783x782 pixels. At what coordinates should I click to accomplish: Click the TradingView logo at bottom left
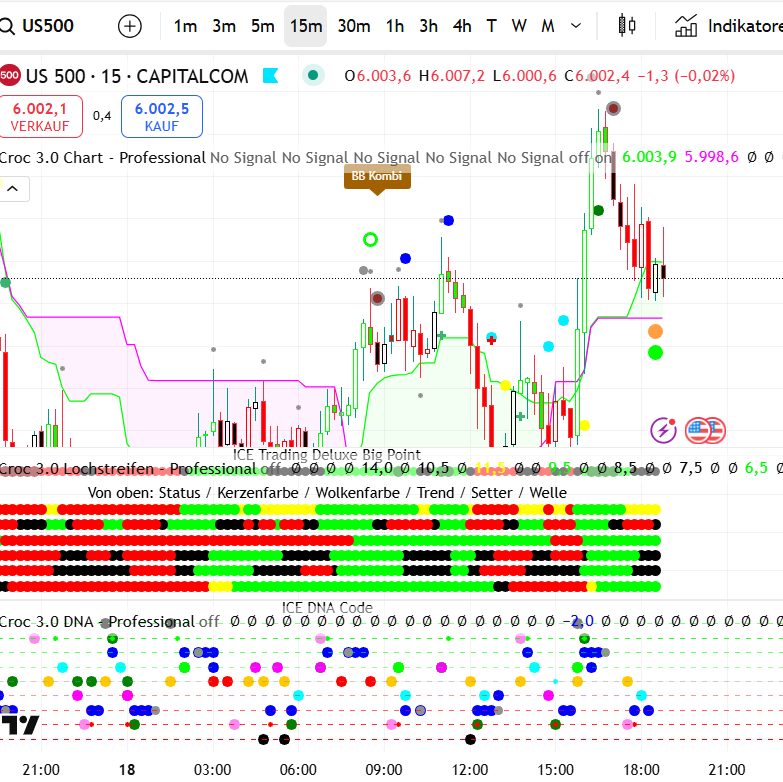click(20, 723)
